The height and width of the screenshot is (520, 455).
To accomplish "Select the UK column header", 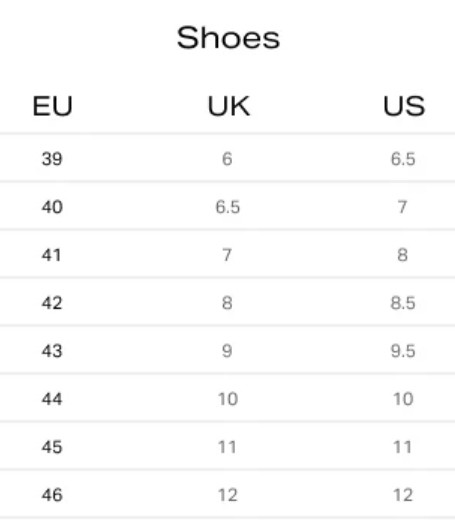I will click(x=229, y=106).
